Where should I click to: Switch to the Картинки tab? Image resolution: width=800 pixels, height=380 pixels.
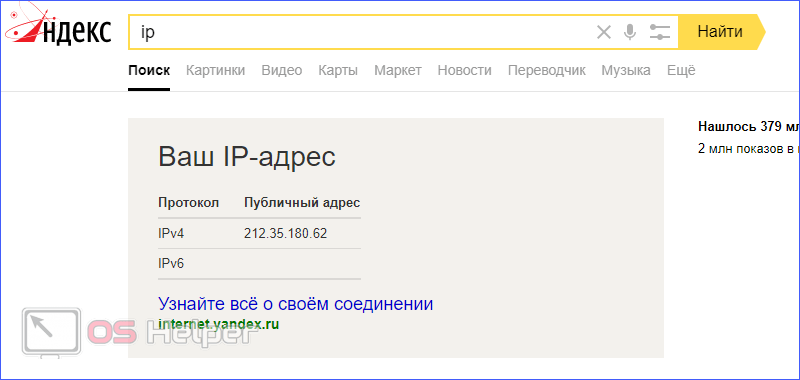coord(215,70)
